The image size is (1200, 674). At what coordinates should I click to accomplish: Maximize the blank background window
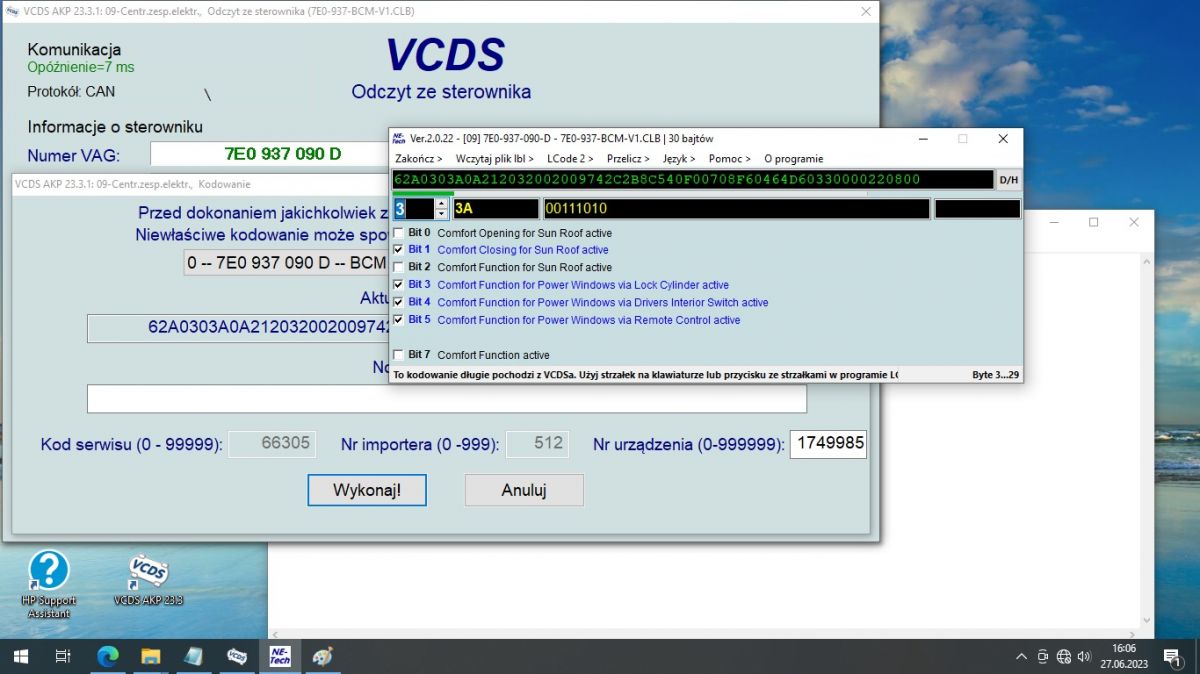click(x=1093, y=222)
